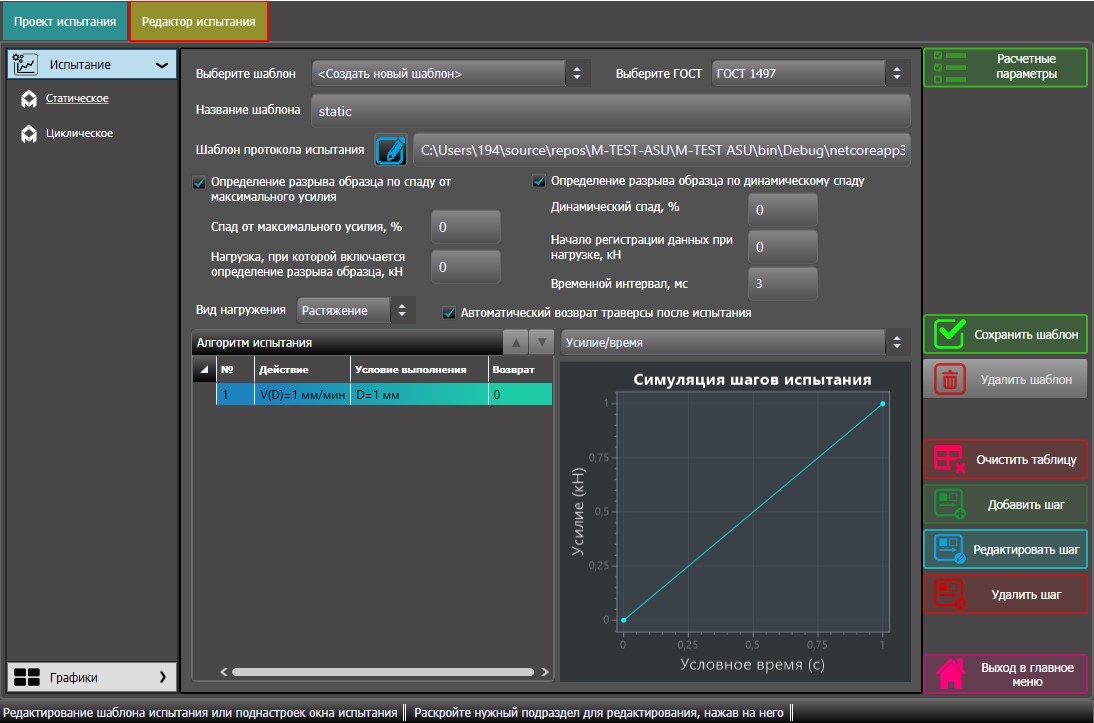Open the Выберите шаблон dropdown

click(x=451, y=73)
